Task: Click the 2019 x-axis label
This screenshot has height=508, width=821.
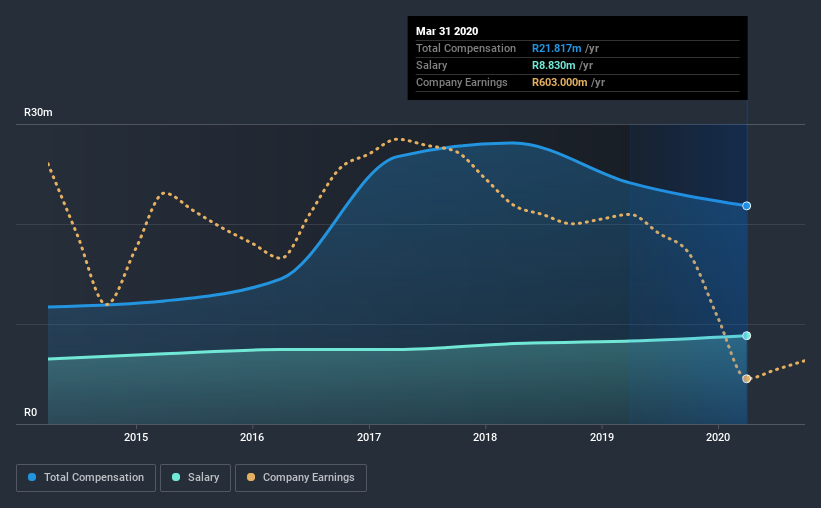Action: click(x=602, y=437)
